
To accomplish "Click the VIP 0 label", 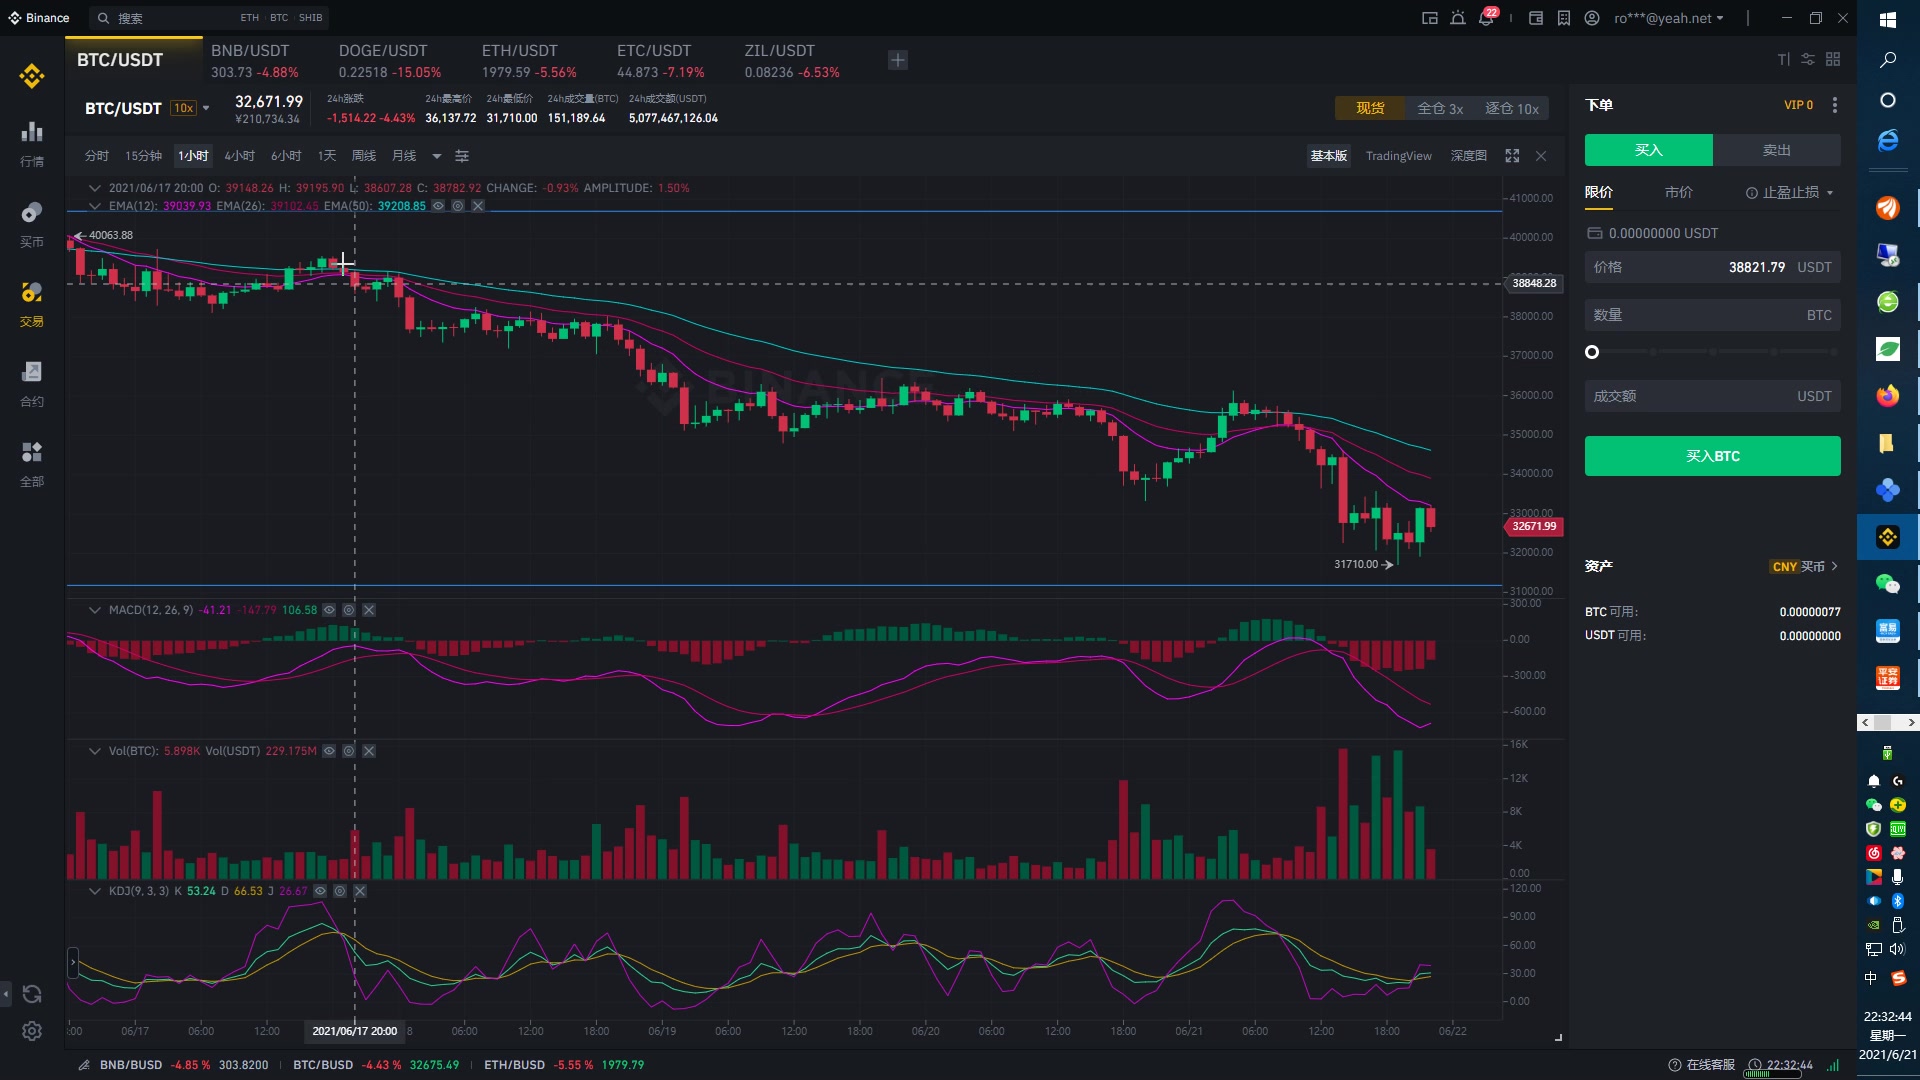I will (1798, 105).
